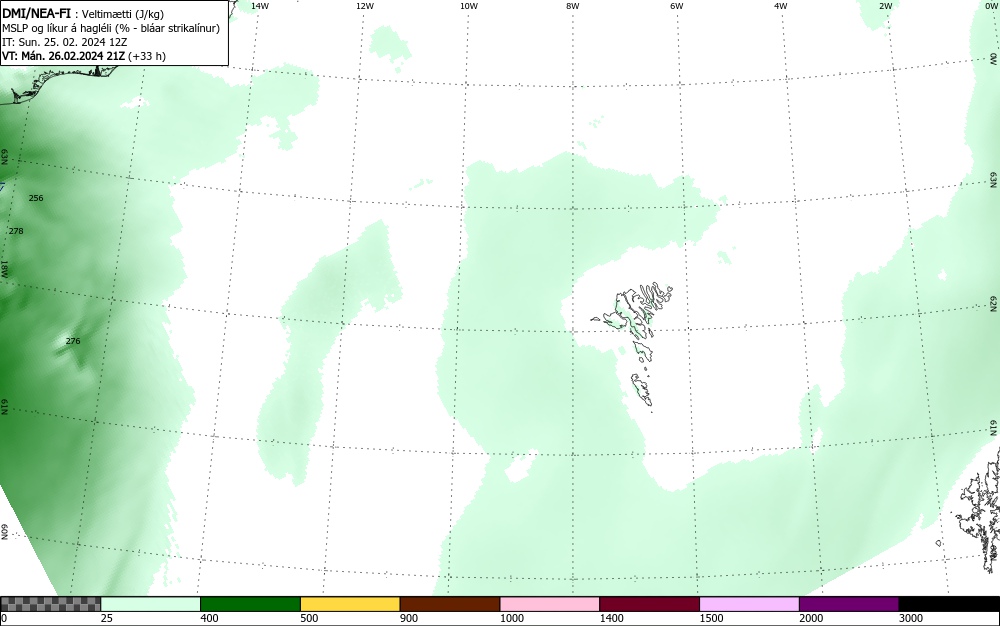Click the 'IT: Sun. 25. 02. 2024 12Z' line

click(x=65, y=42)
